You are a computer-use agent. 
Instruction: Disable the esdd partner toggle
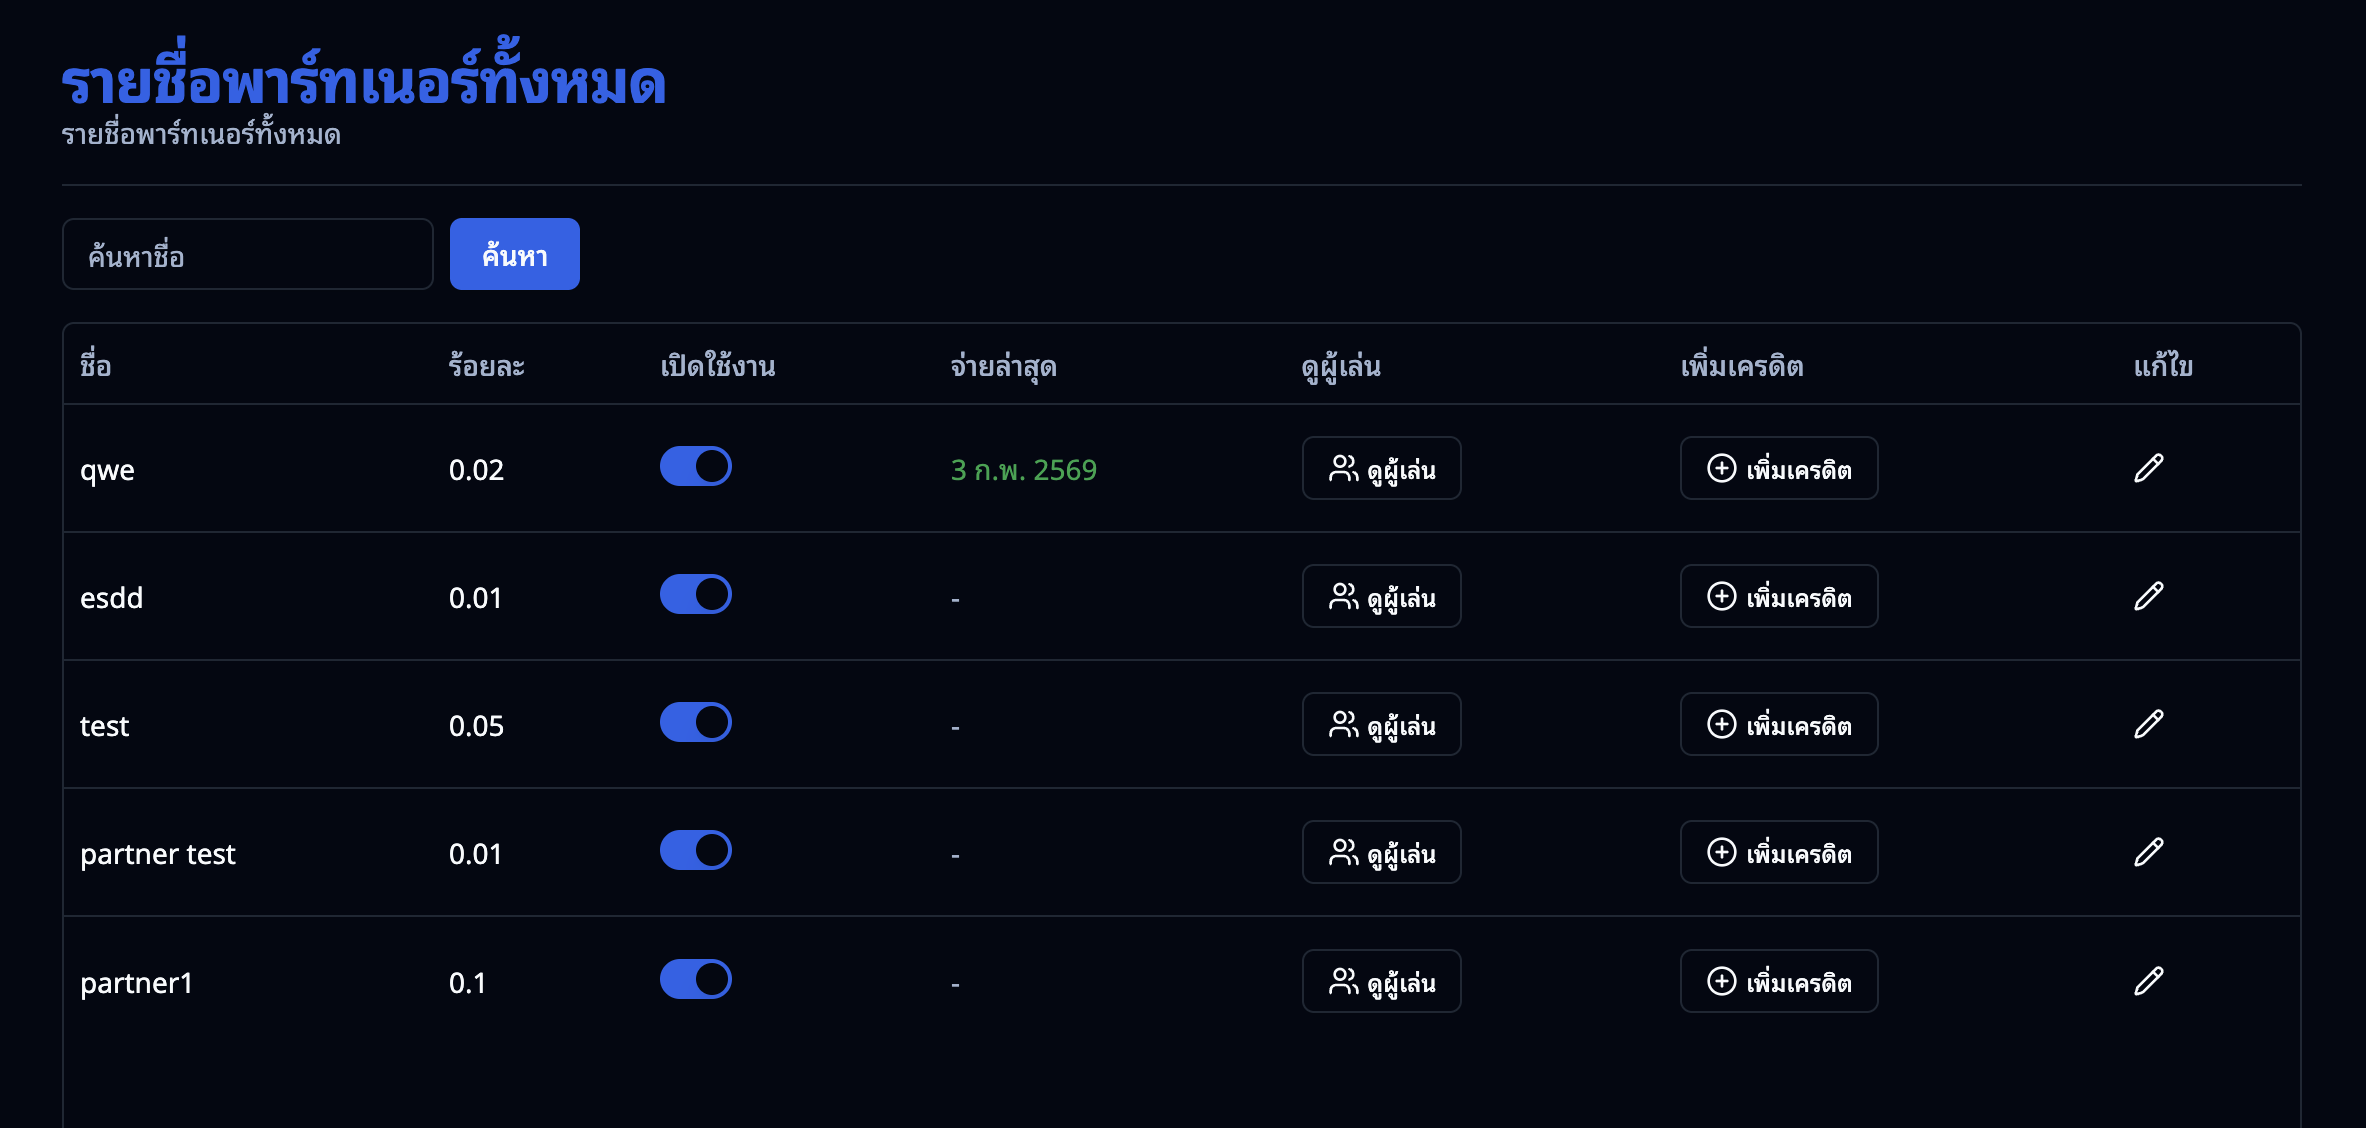696,594
